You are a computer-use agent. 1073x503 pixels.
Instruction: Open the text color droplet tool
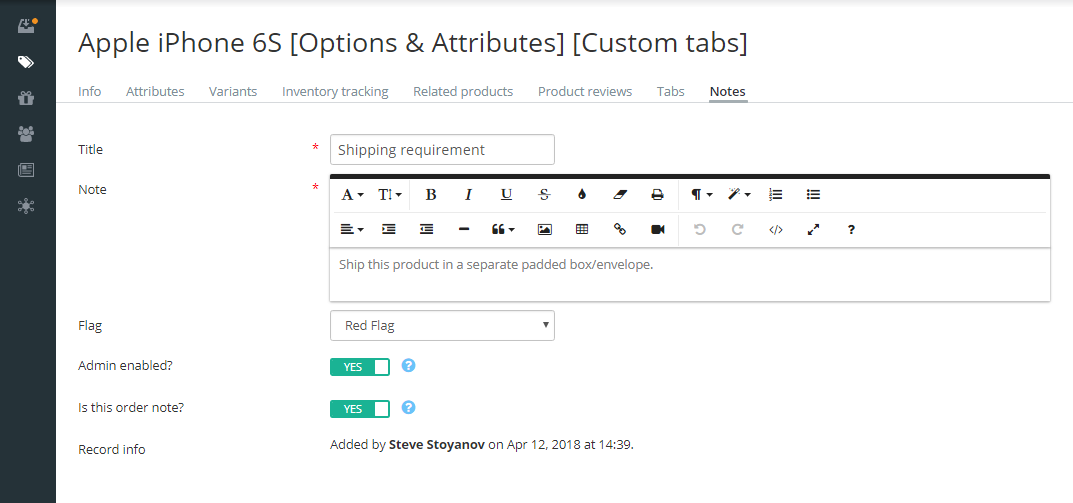582,195
